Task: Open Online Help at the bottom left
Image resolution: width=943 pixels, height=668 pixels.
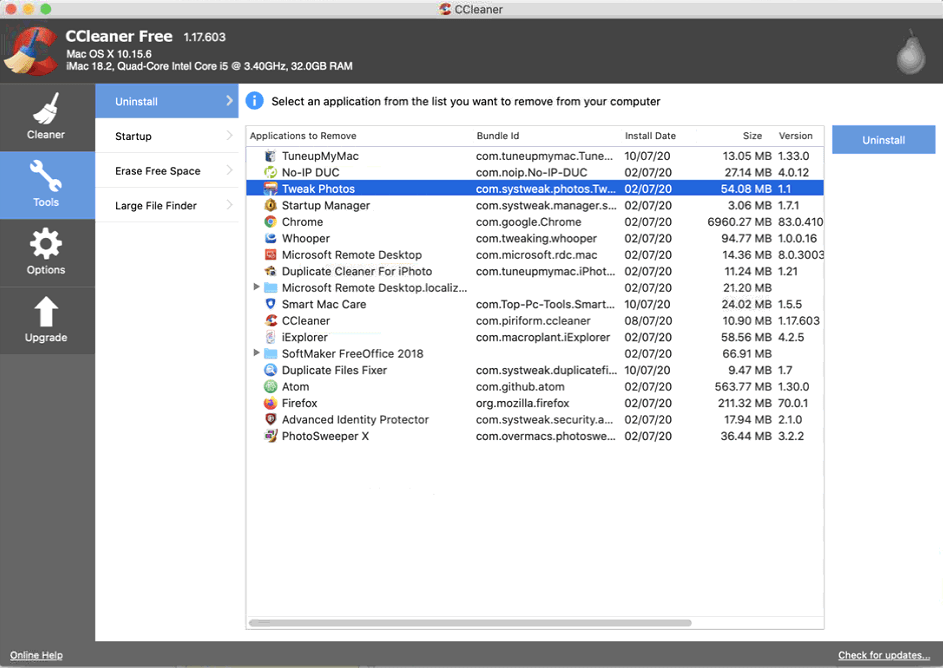Action: point(35,655)
